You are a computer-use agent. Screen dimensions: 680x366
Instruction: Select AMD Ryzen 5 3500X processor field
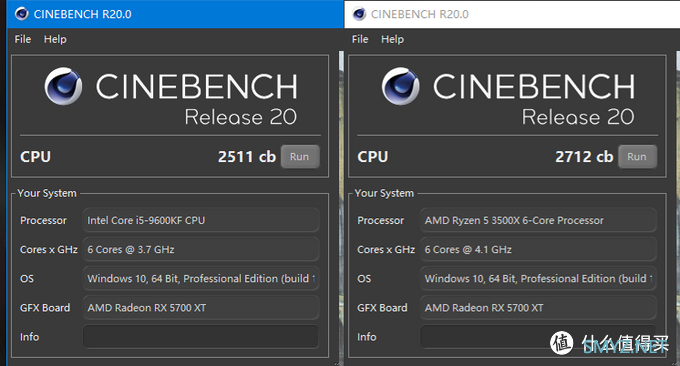[x=538, y=220]
